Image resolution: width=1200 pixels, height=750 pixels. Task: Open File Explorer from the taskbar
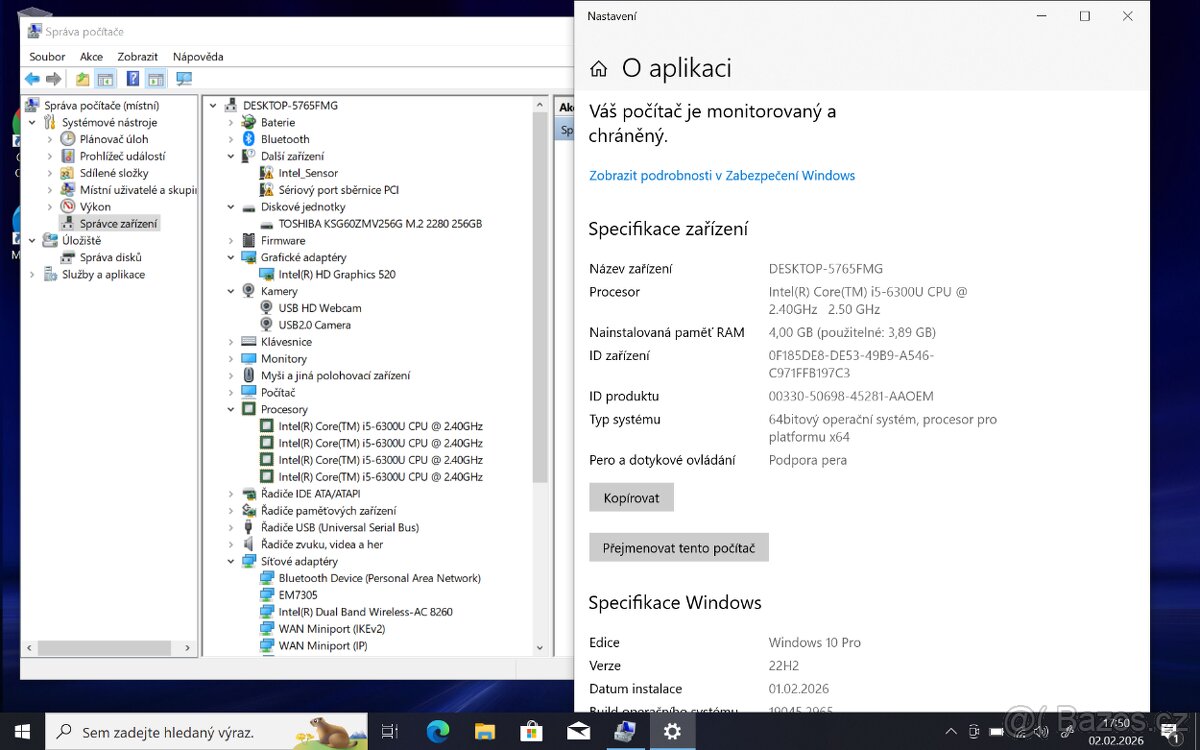[484, 732]
